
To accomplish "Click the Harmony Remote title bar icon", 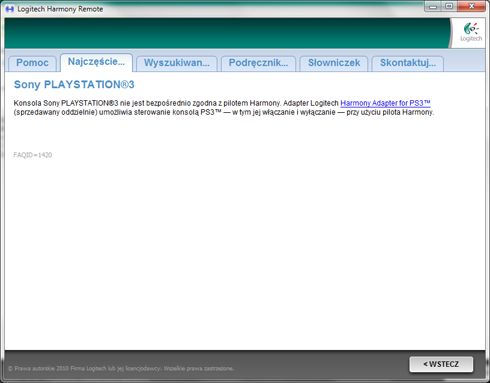I will coord(10,9).
